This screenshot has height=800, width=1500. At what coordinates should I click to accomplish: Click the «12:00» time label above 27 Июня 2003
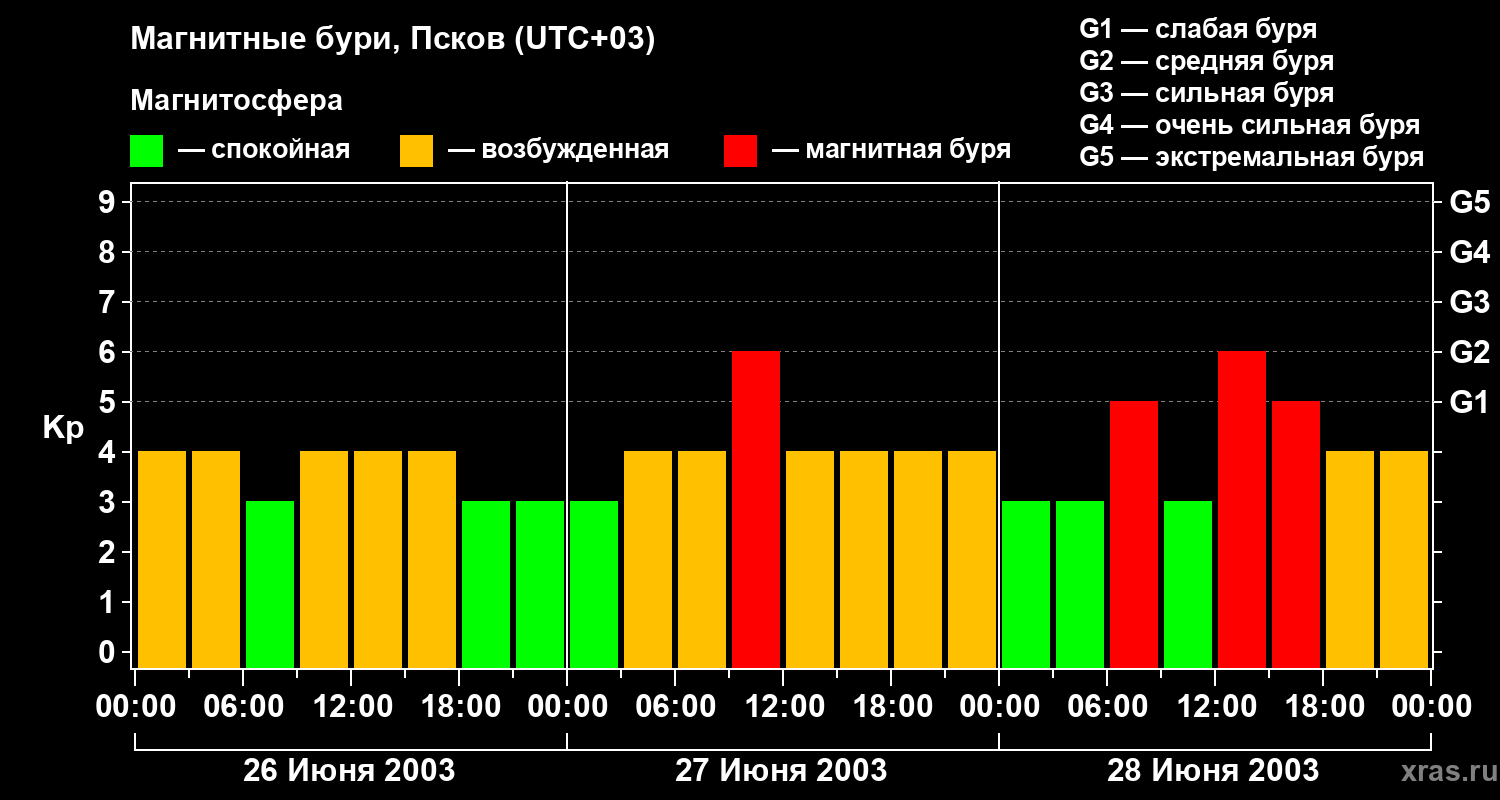point(783,707)
